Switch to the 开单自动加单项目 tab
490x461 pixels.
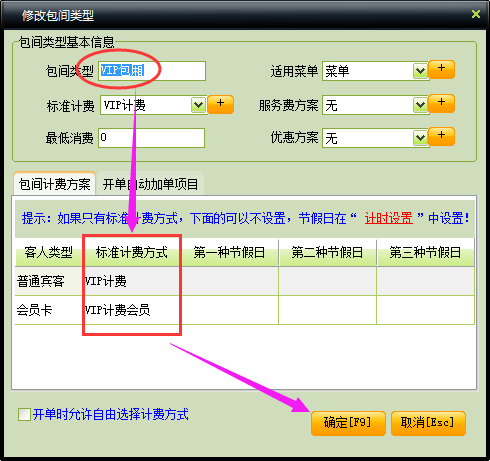coord(150,184)
